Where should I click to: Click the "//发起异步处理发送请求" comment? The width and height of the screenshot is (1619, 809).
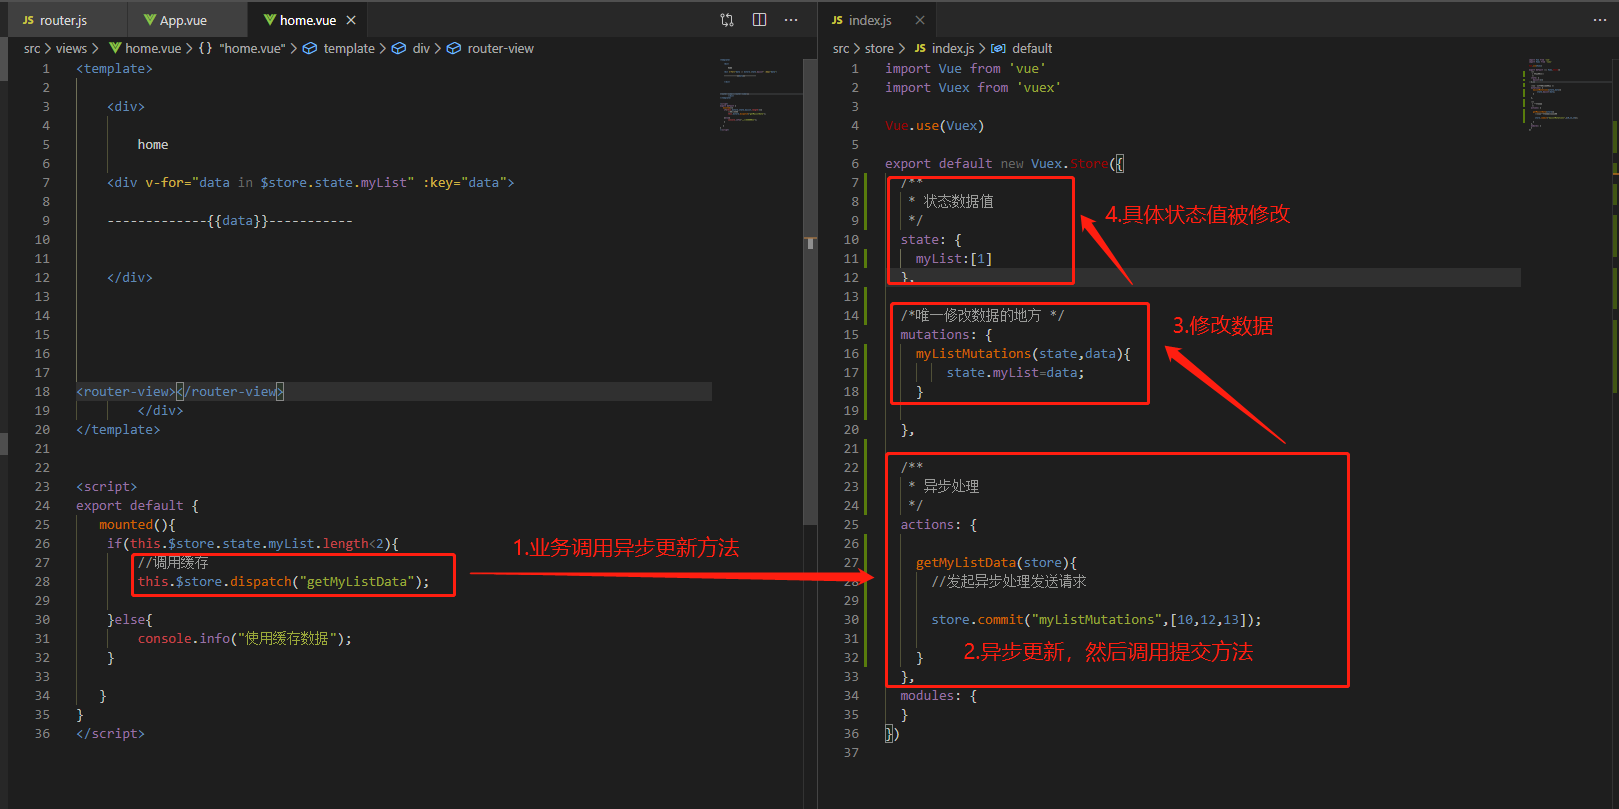(x=1009, y=582)
